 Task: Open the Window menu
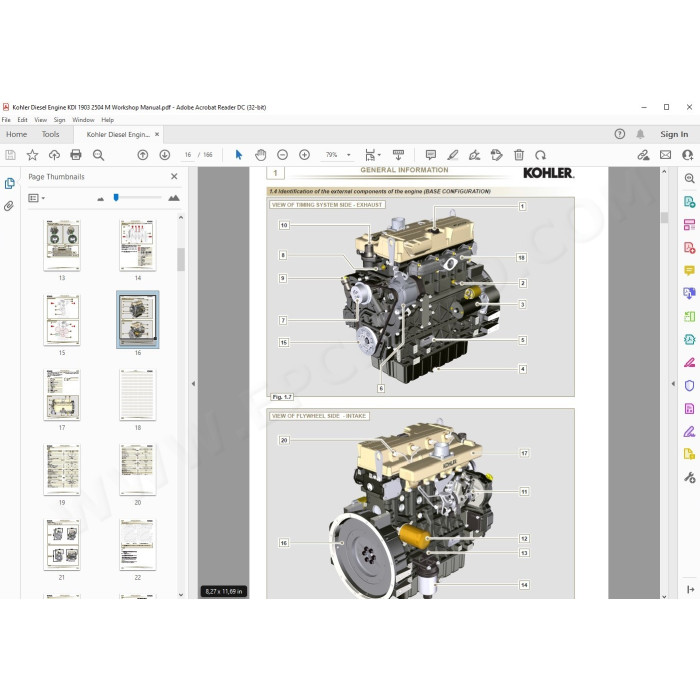point(83,120)
